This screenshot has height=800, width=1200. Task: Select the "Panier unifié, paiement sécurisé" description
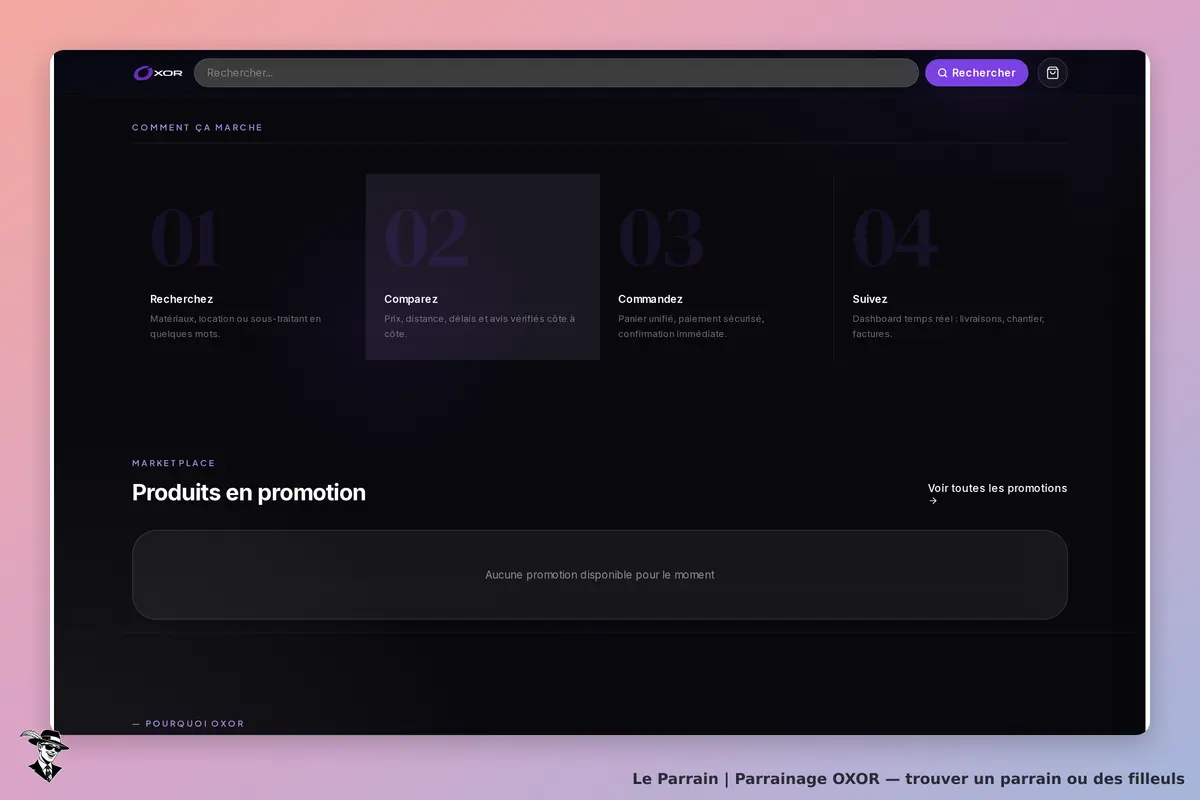click(x=691, y=326)
